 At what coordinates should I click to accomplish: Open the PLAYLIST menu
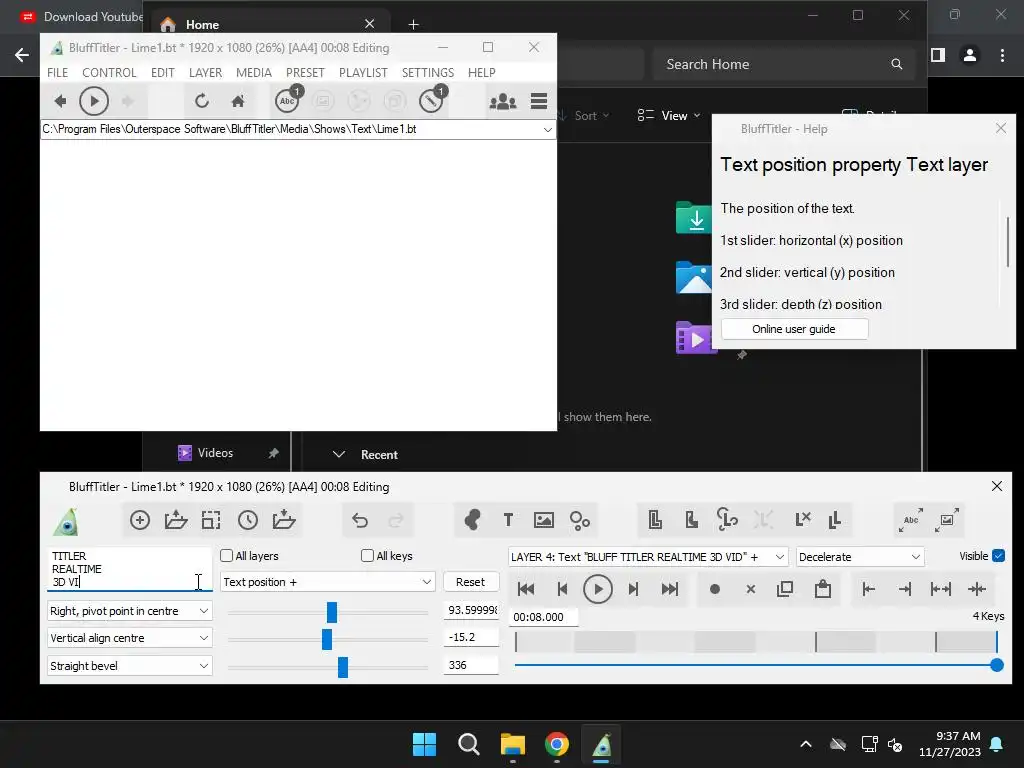coord(363,72)
